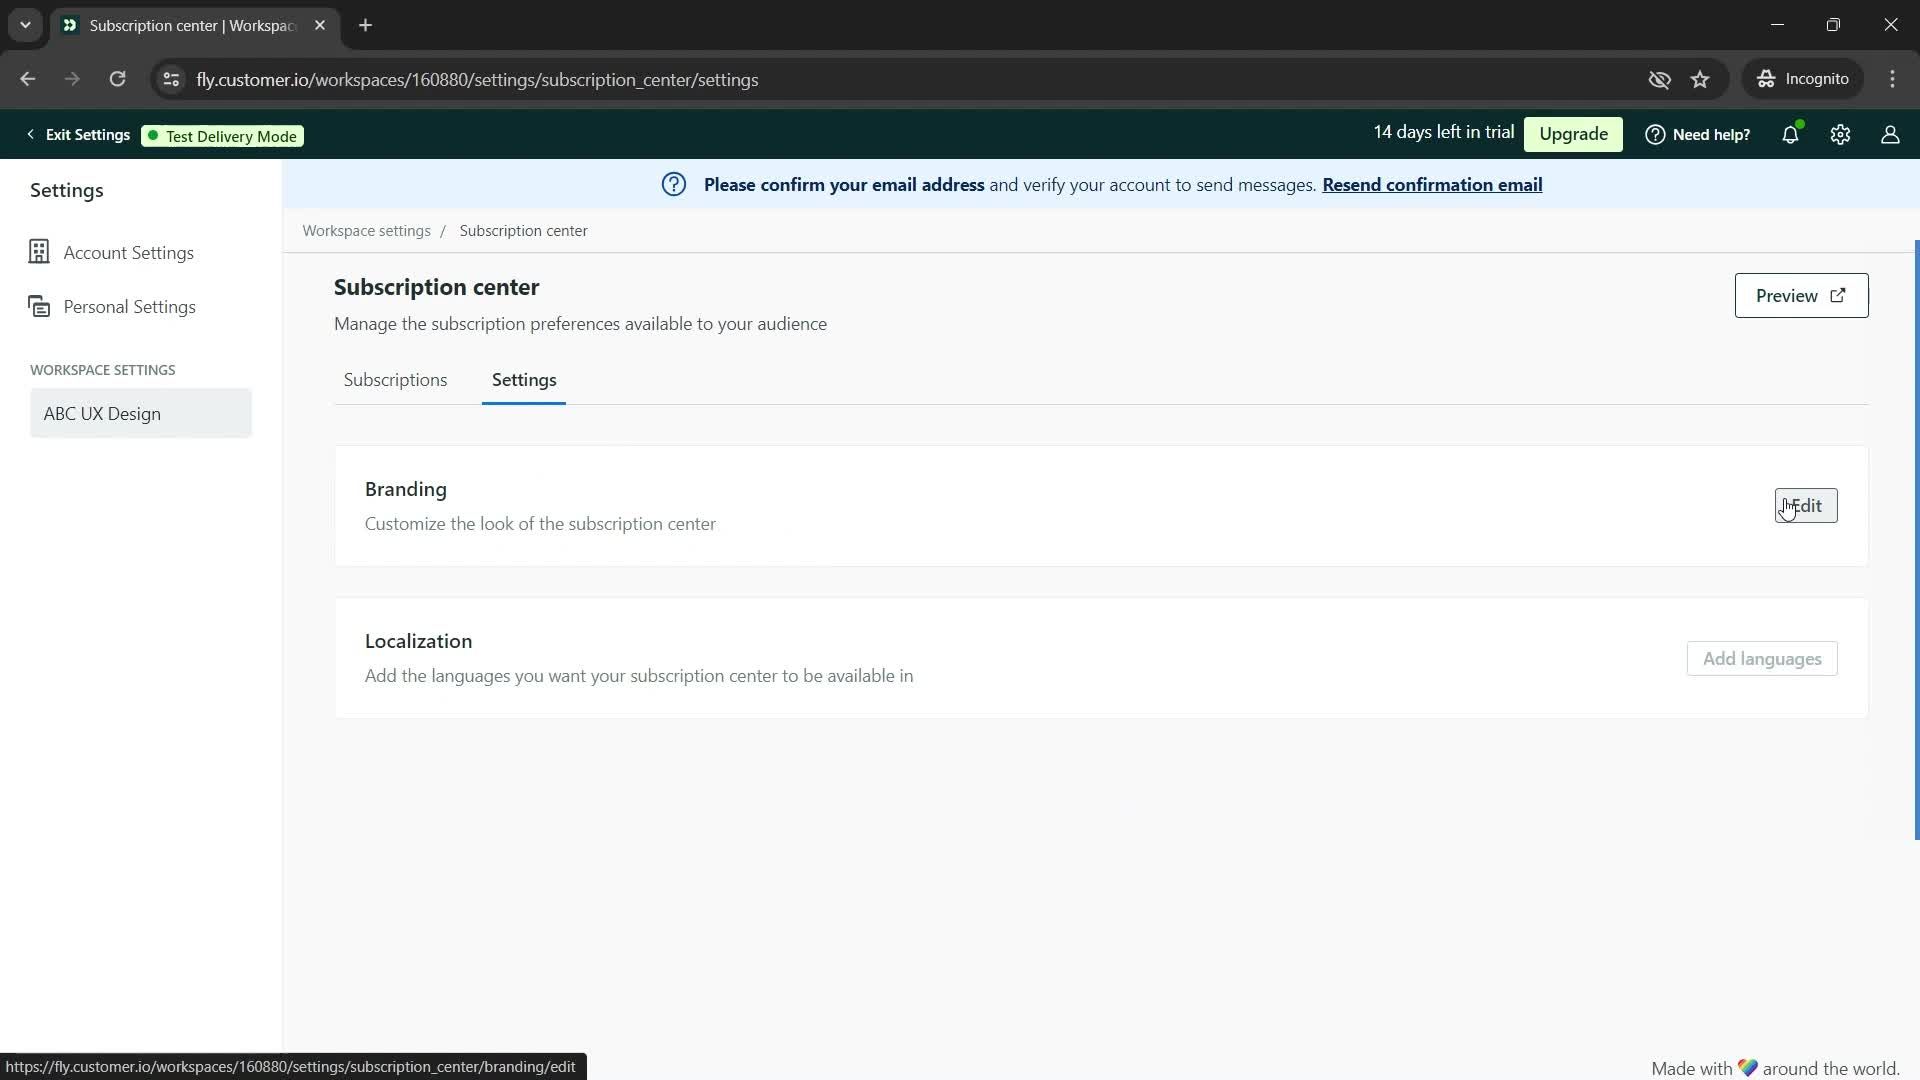Click the back navigation arrow icon

point(28,79)
